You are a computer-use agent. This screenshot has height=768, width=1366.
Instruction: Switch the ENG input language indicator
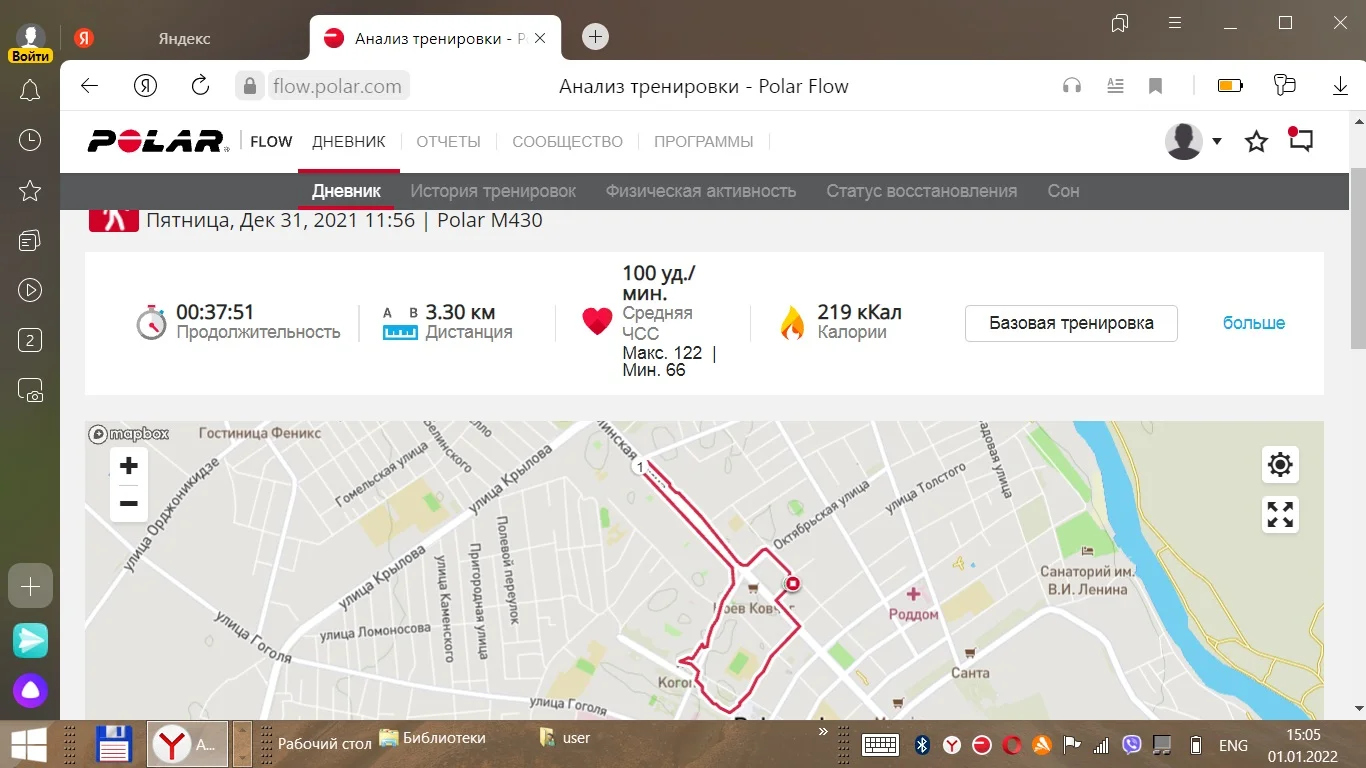click(x=1233, y=745)
